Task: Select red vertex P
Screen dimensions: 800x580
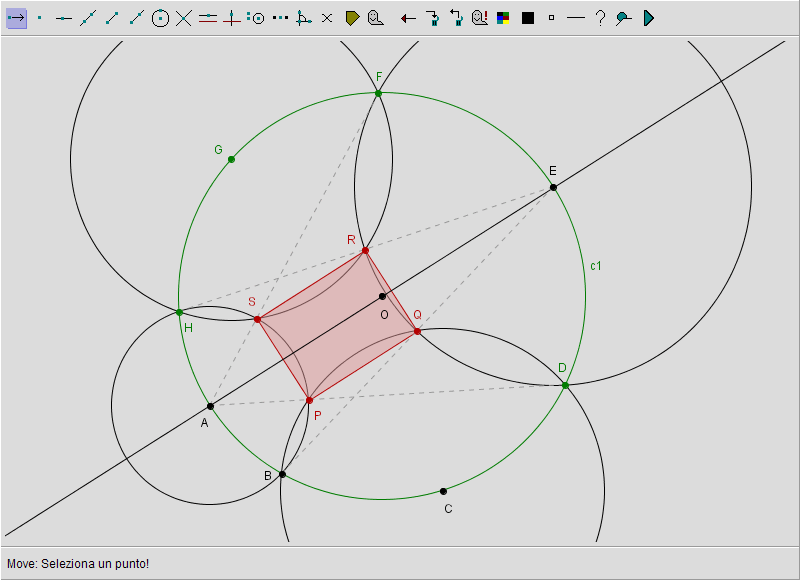Action: [309, 400]
